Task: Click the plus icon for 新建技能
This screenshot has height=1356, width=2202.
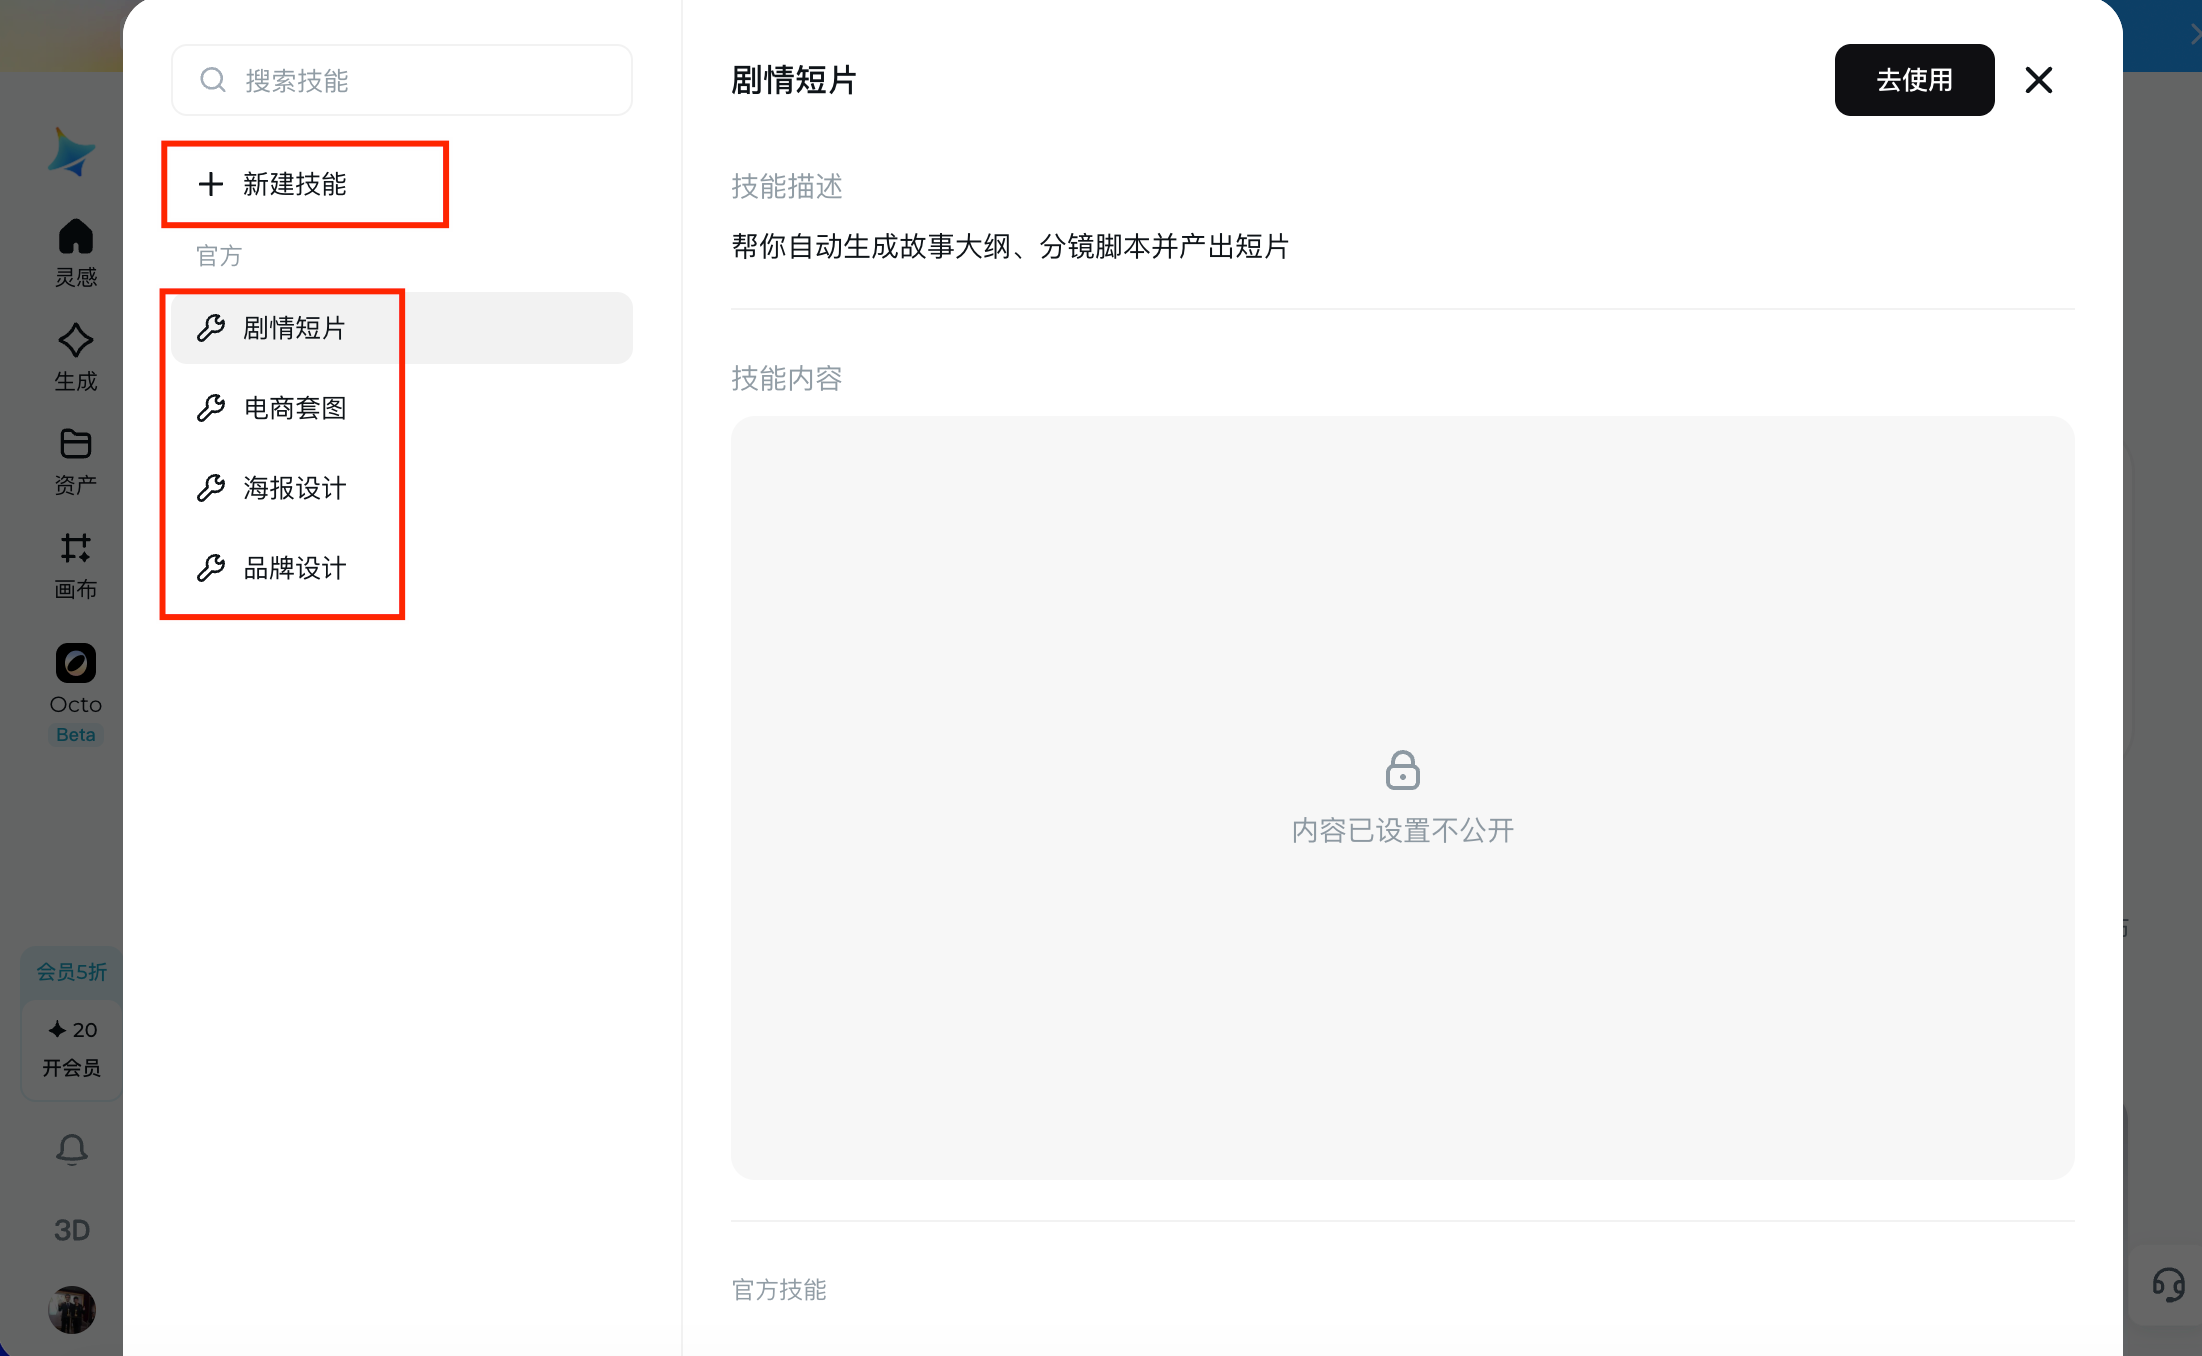Action: (x=210, y=184)
